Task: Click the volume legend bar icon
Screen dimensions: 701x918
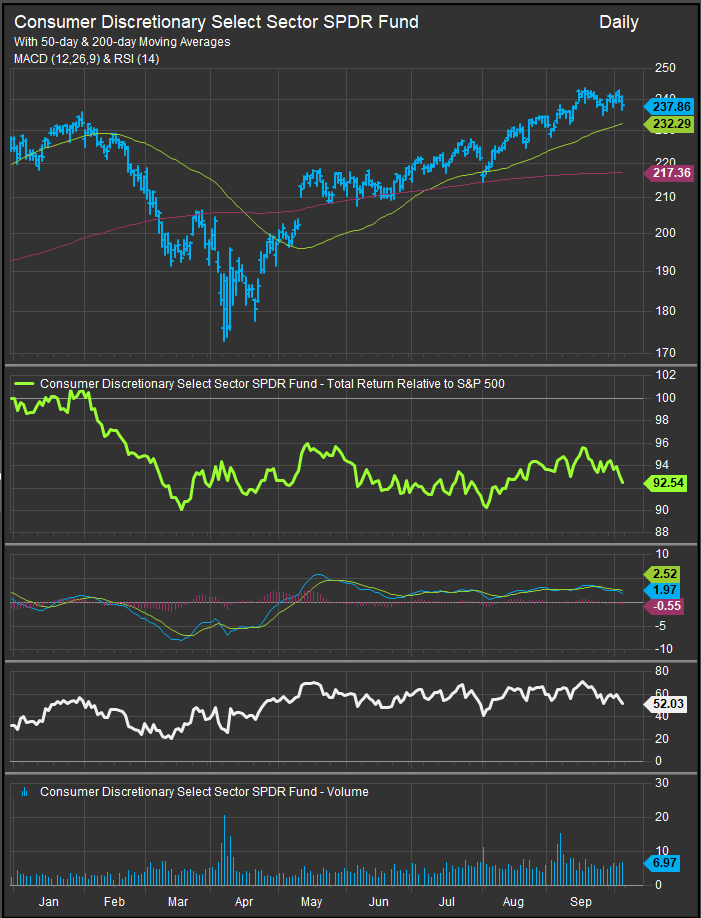Action: (x=26, y=792)
